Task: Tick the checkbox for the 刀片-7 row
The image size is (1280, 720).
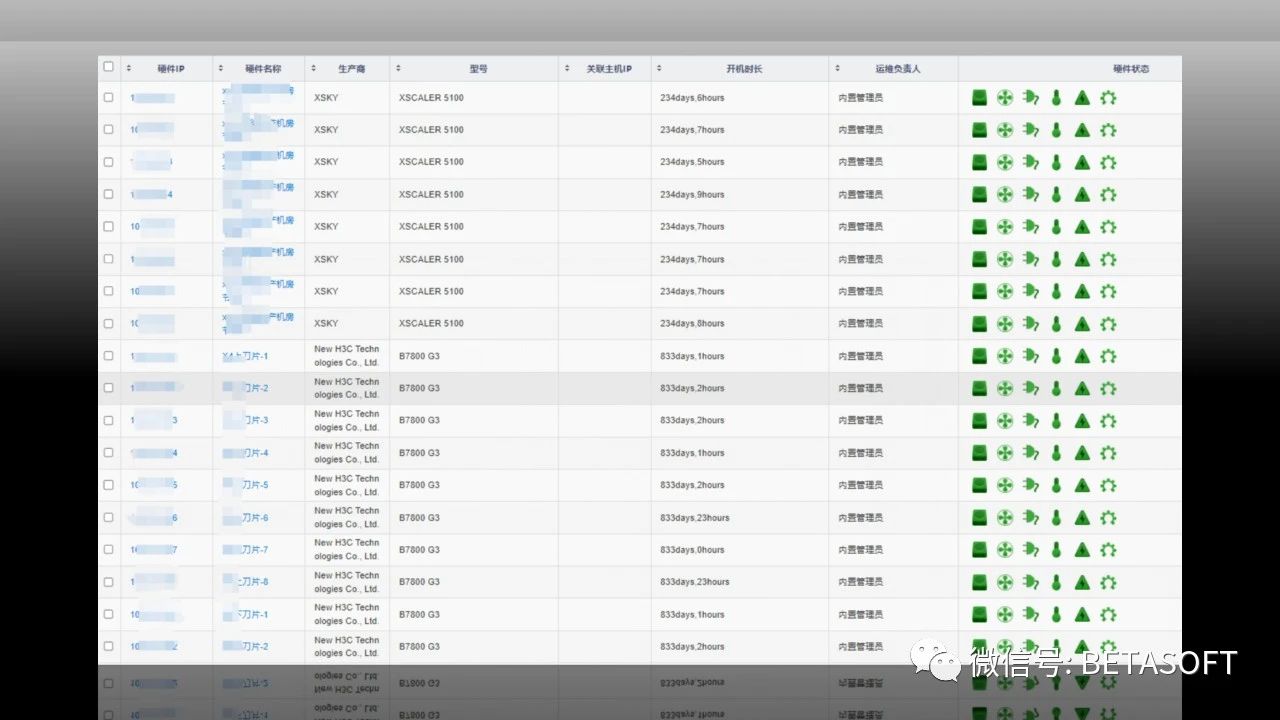Action: [x=108, y=550]
